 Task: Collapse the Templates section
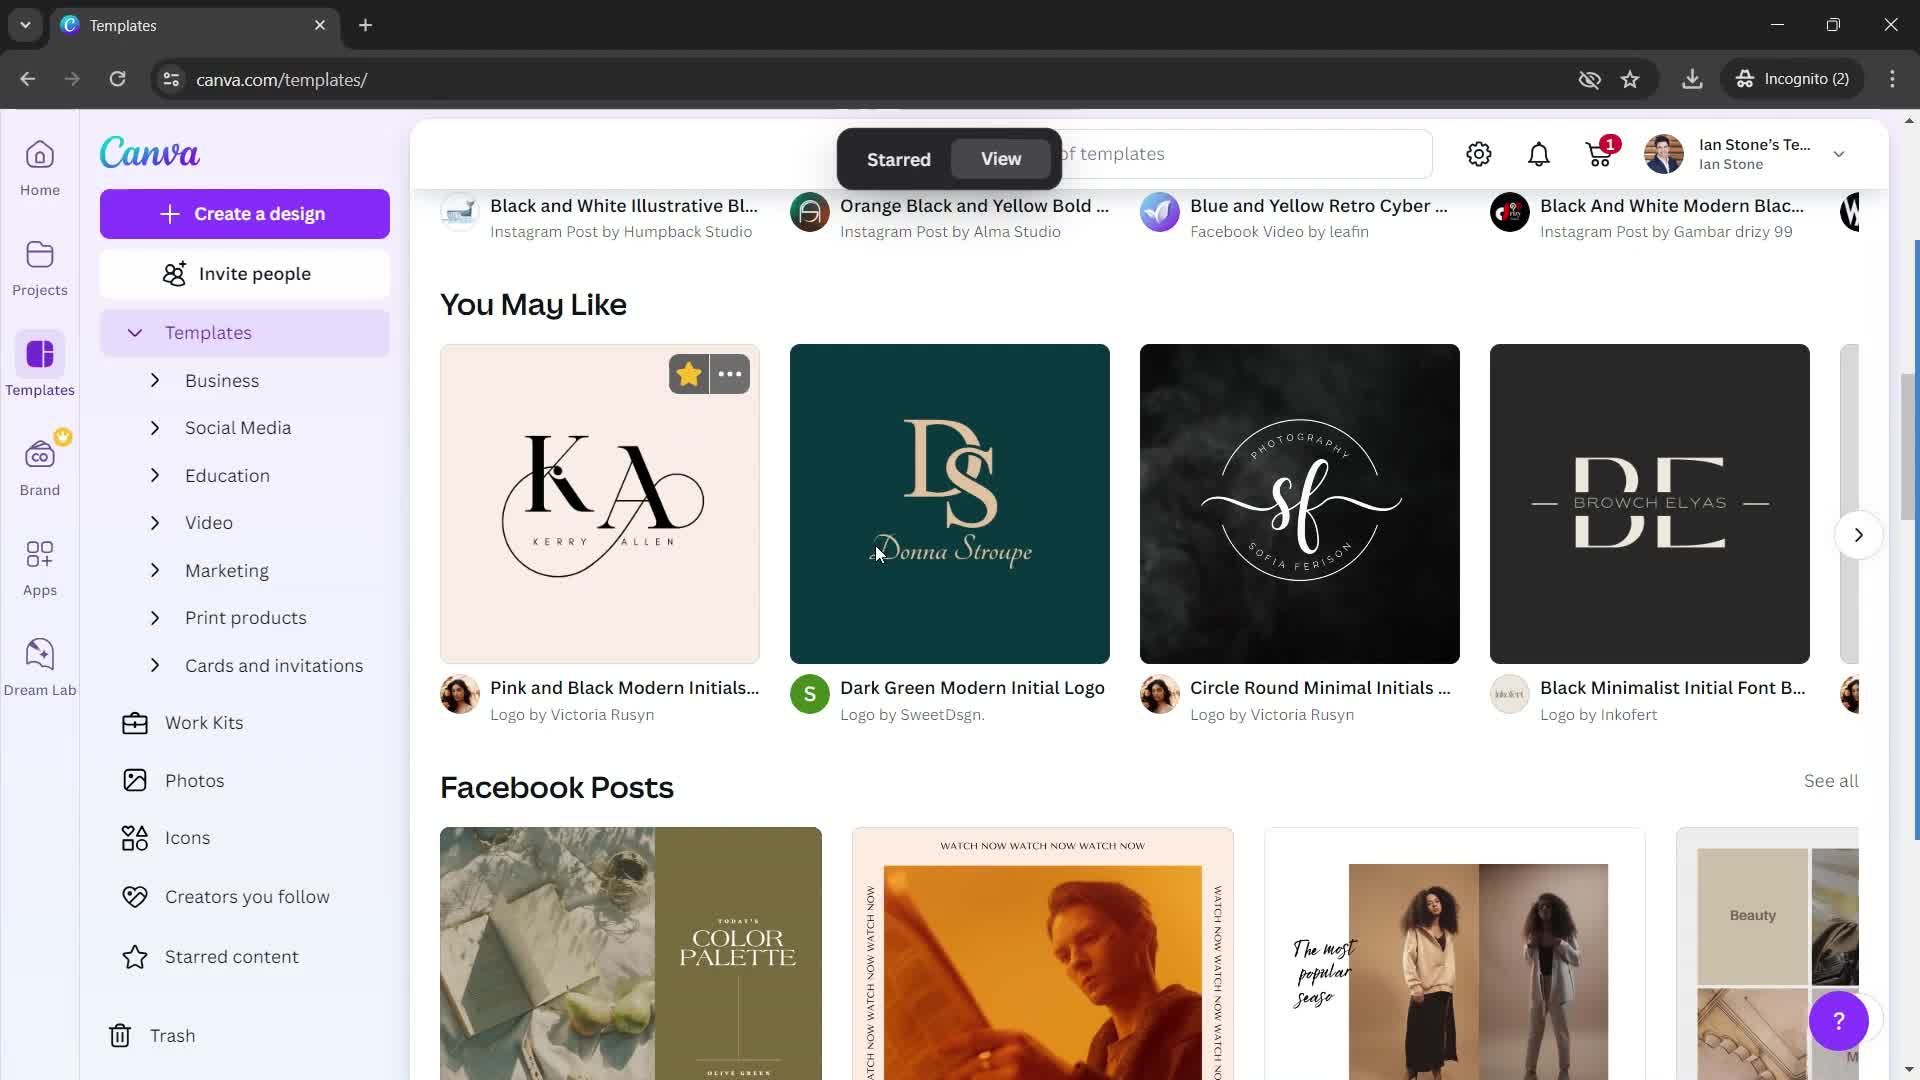pos(135,333)
